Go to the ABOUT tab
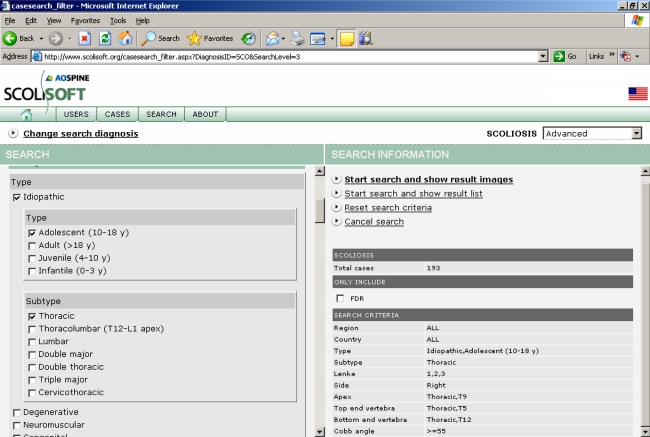This screenshot has height=437, width=650. (x=205, y=114)
